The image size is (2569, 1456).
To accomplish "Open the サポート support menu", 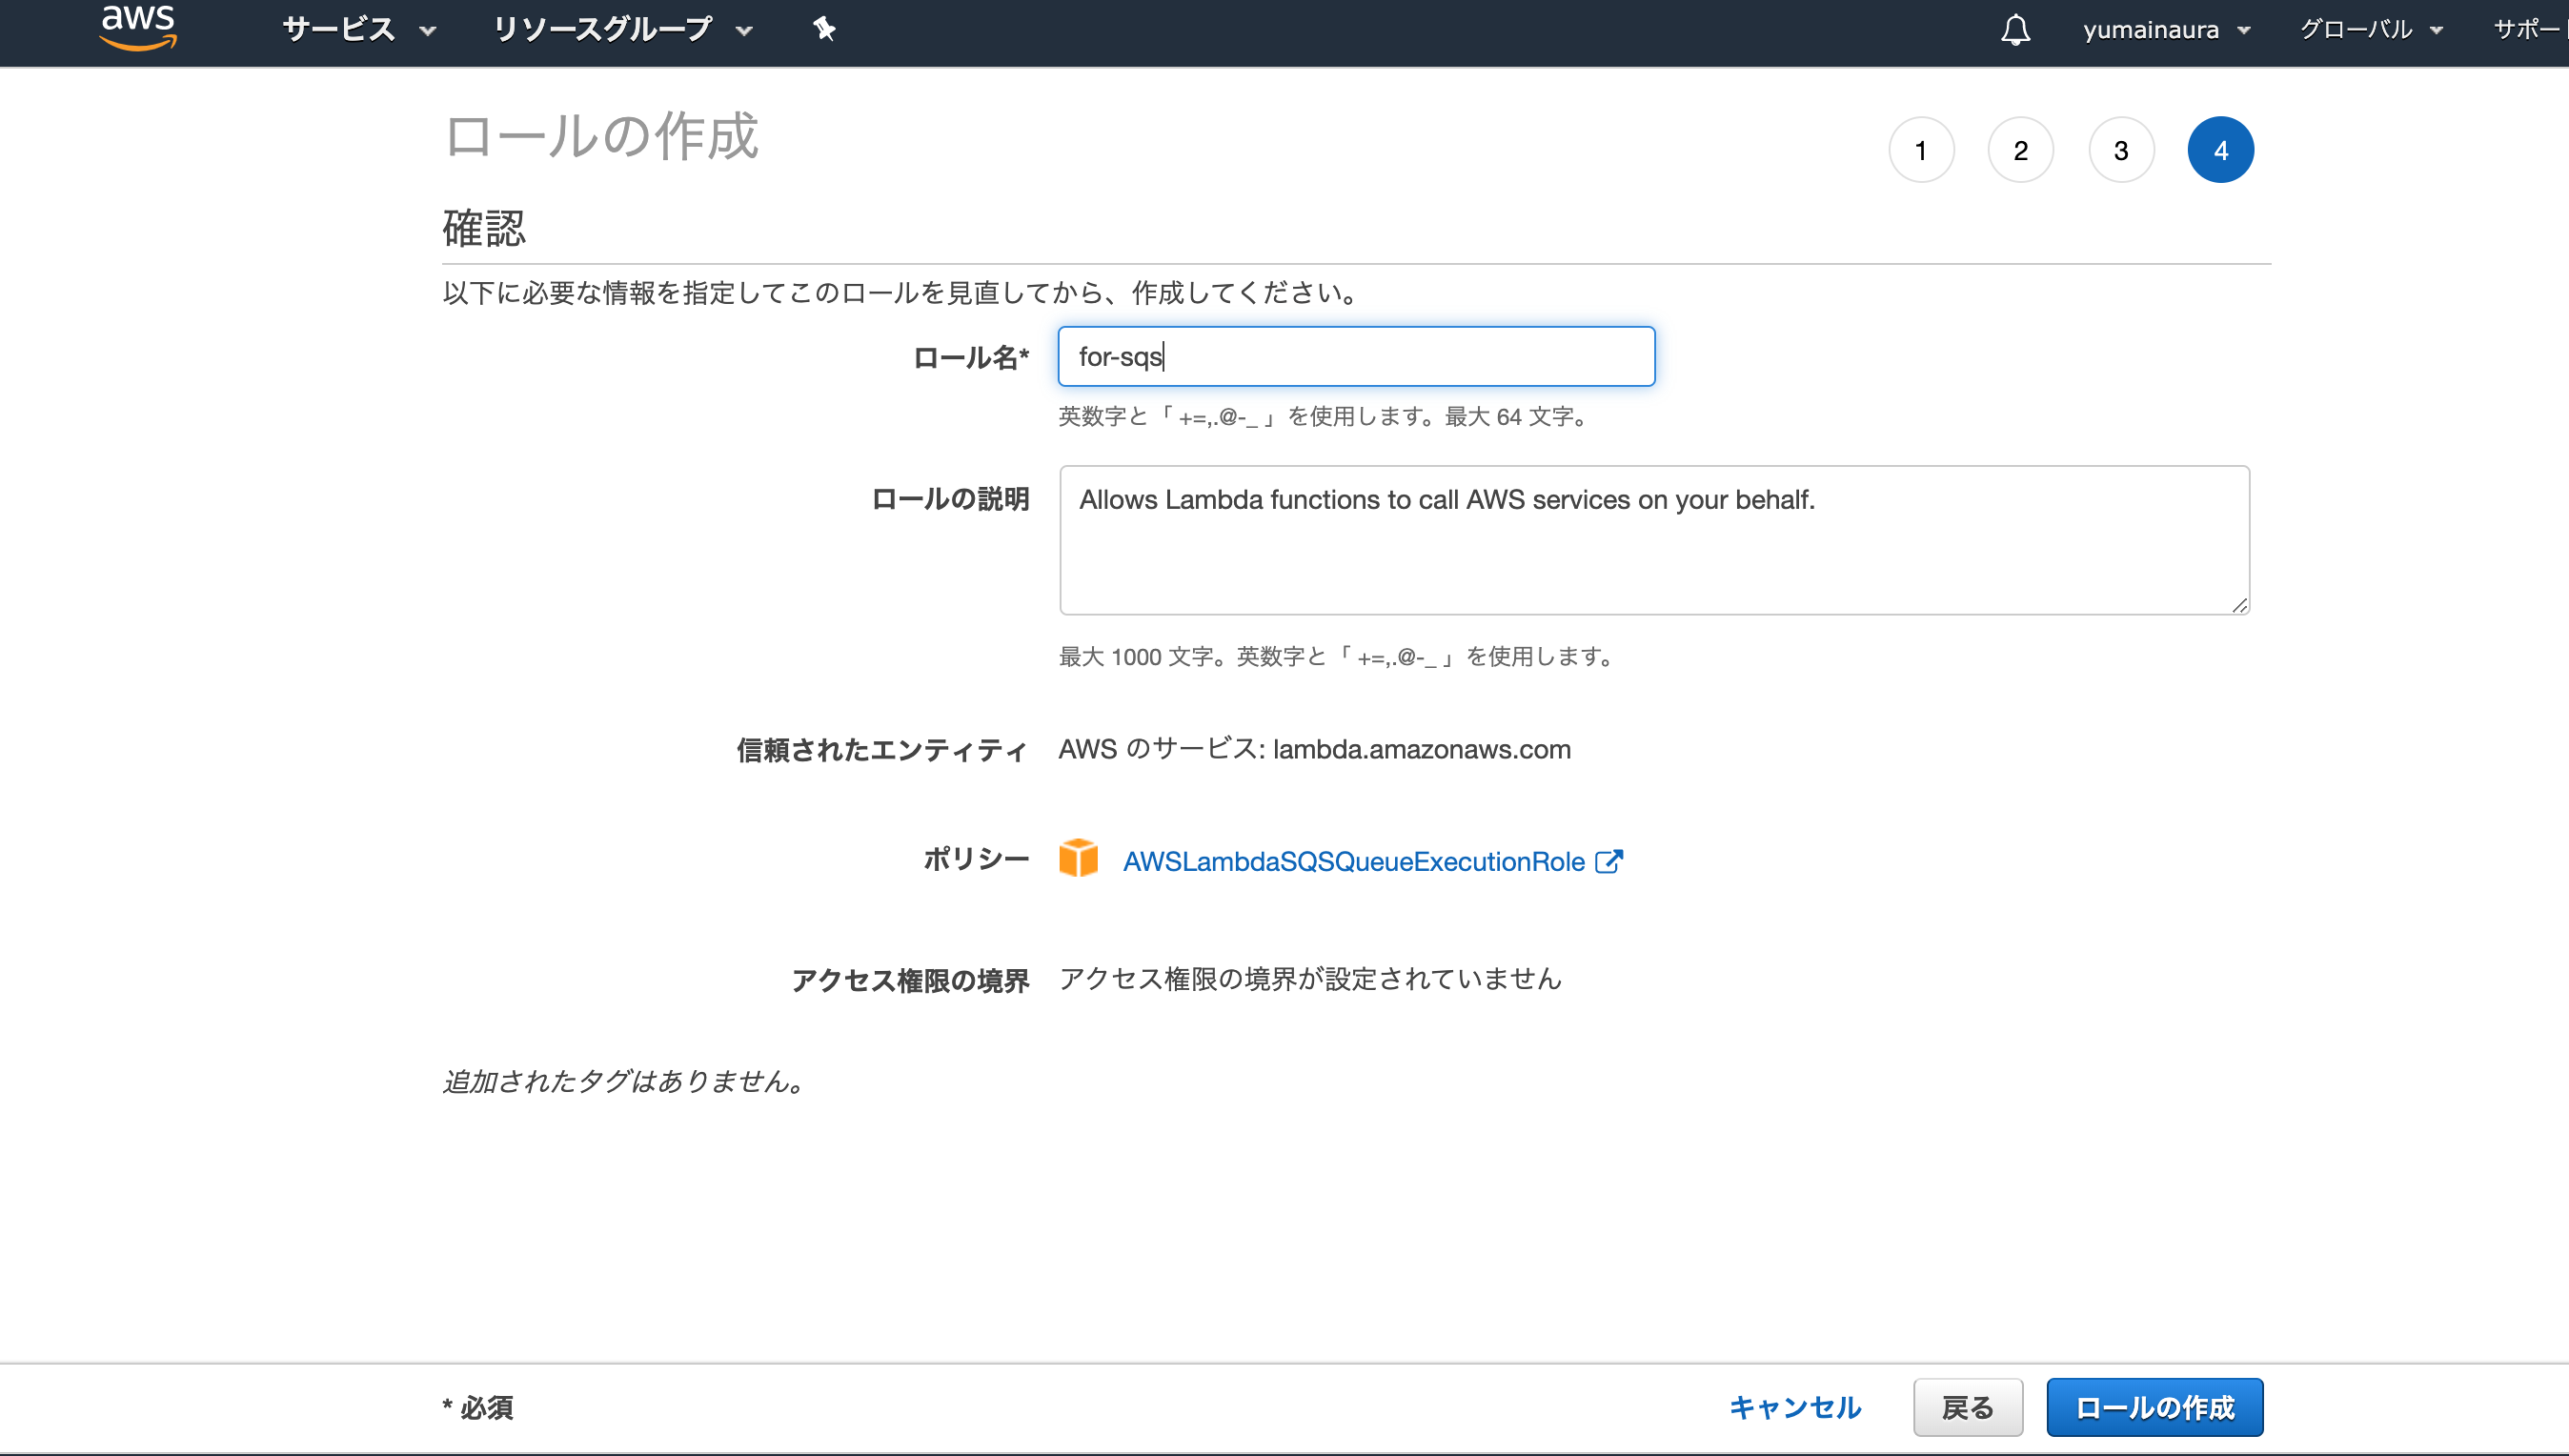I will click(x=2530, y=30).
